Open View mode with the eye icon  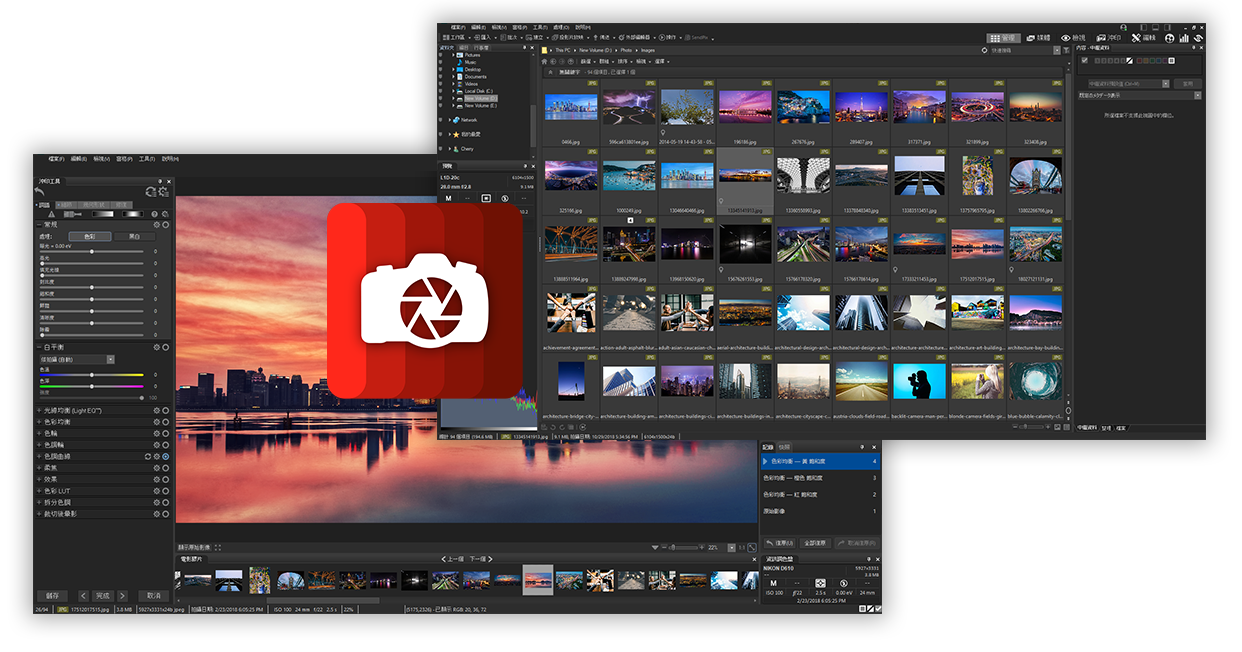pos(1072,38)
